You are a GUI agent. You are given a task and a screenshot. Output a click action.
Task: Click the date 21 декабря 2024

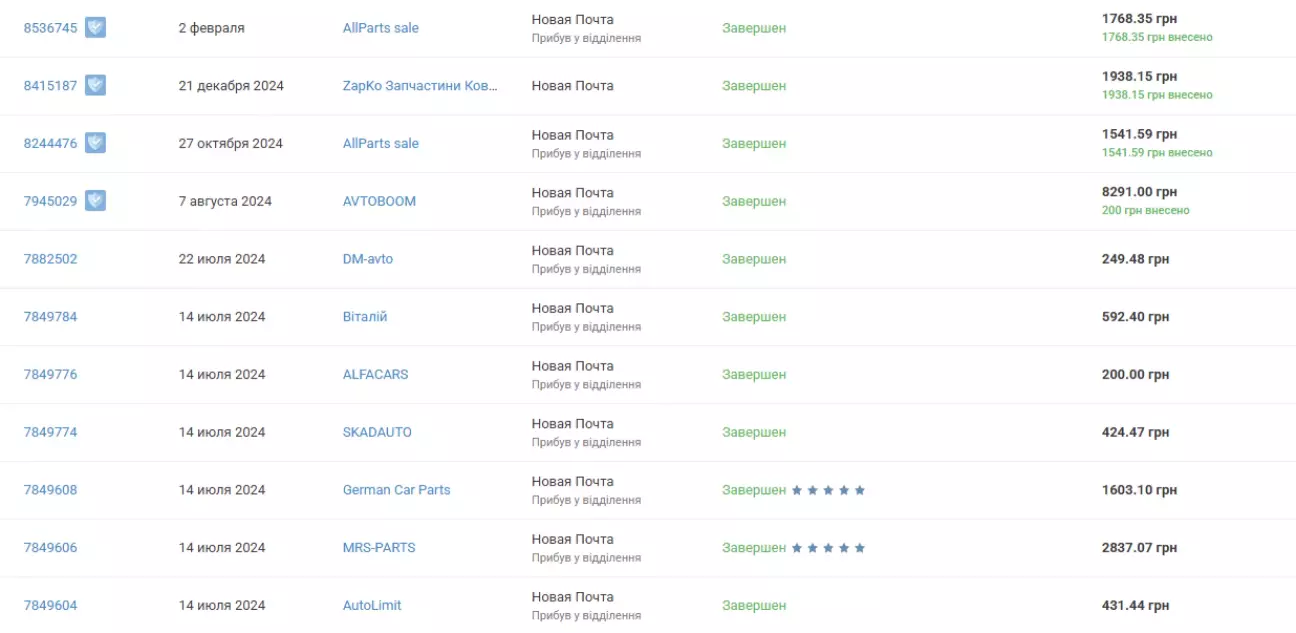pos(231,86)
